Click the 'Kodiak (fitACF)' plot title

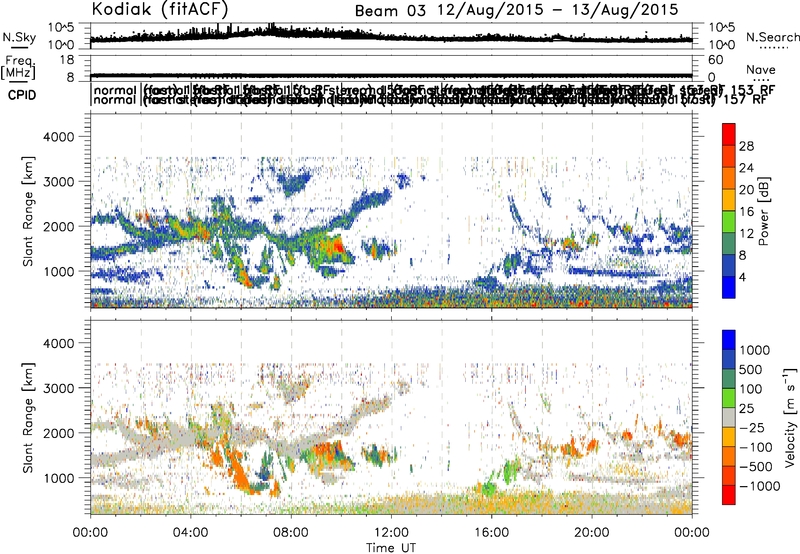[160, 9]
